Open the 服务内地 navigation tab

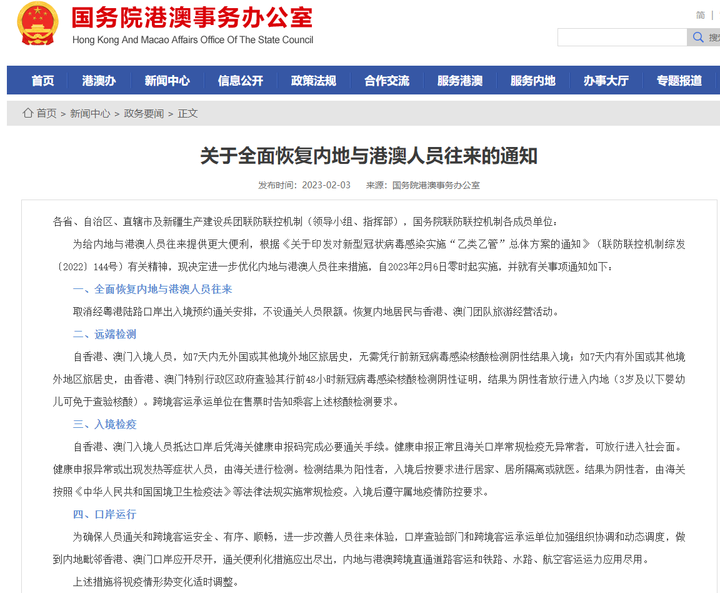[533, 81]
